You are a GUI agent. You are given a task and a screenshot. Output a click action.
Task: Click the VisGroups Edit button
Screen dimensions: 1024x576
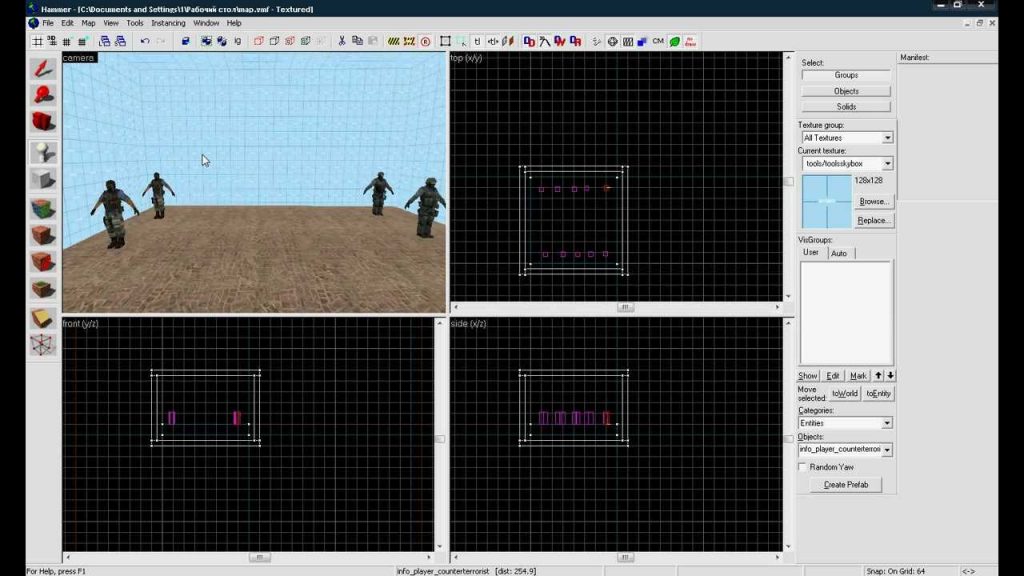point(833,376)
